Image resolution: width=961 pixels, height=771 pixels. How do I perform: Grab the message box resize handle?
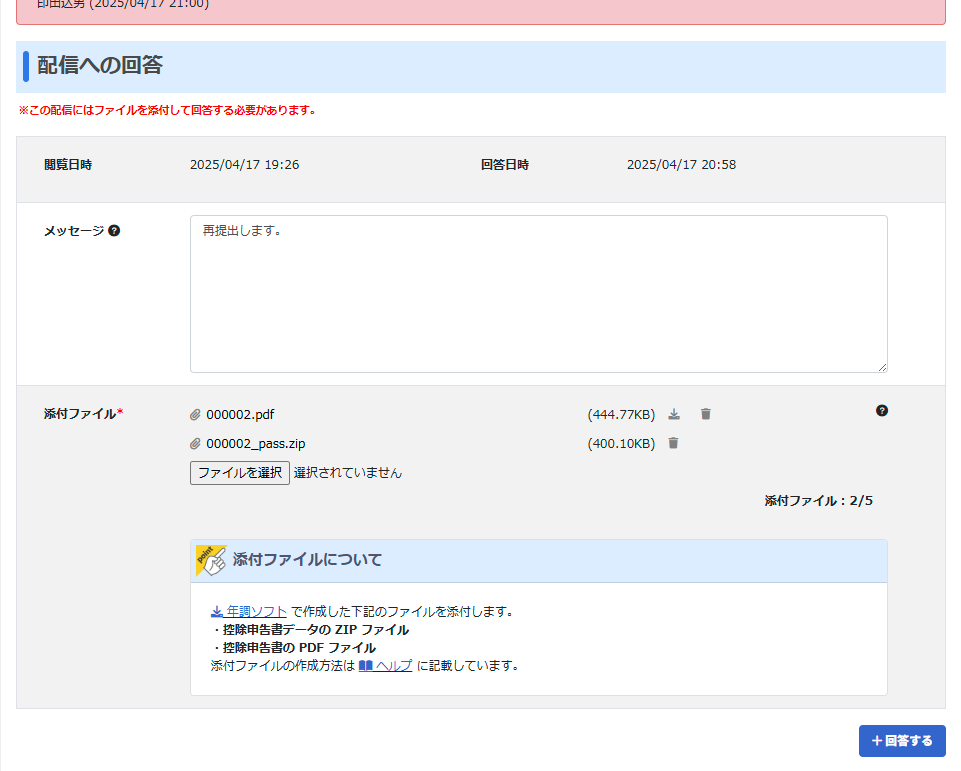(881, 367)
